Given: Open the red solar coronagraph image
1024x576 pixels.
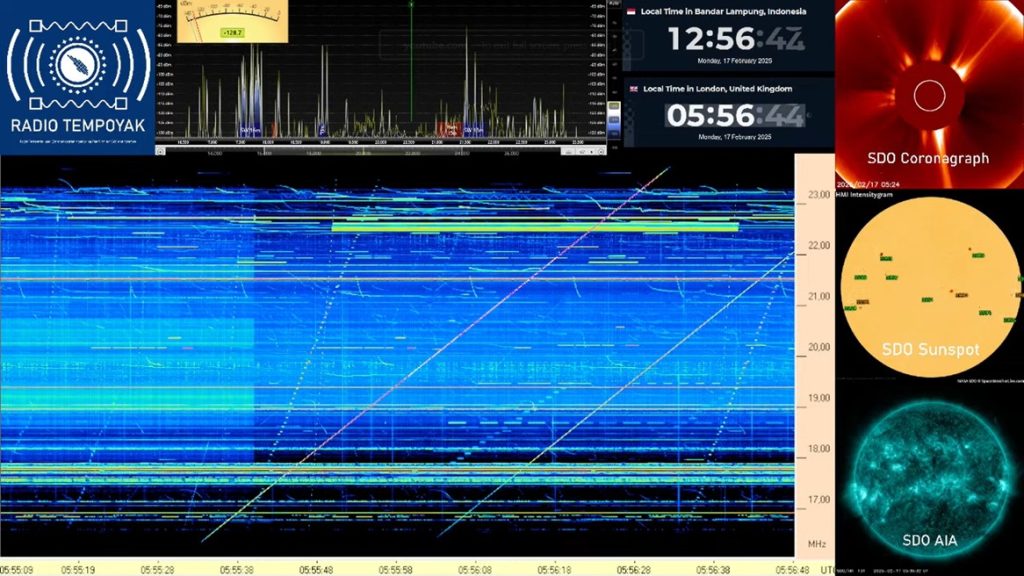Looking at the screenshot, I should tap(929, 93).
